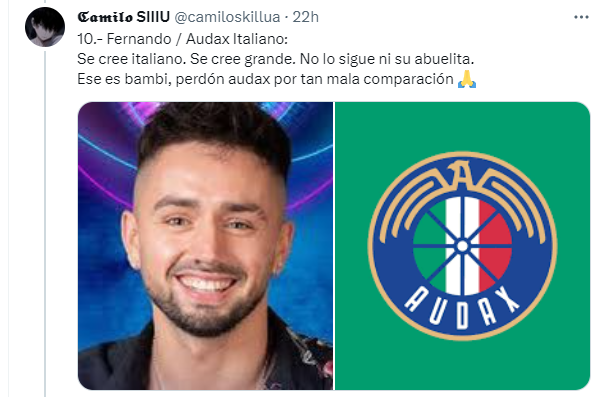
Task: Open the green Audax image on right
Action: [x=462, y=246]
